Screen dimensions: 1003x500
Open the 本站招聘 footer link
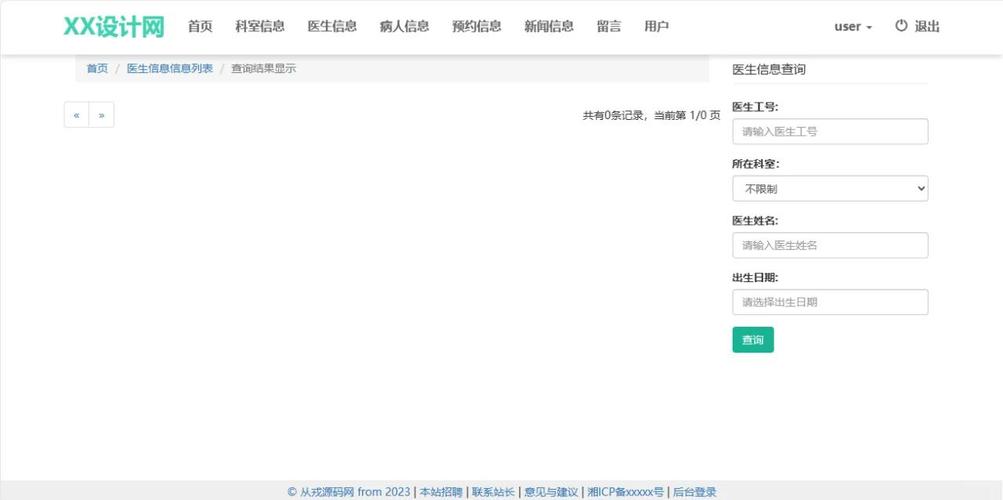coord(441,492)
